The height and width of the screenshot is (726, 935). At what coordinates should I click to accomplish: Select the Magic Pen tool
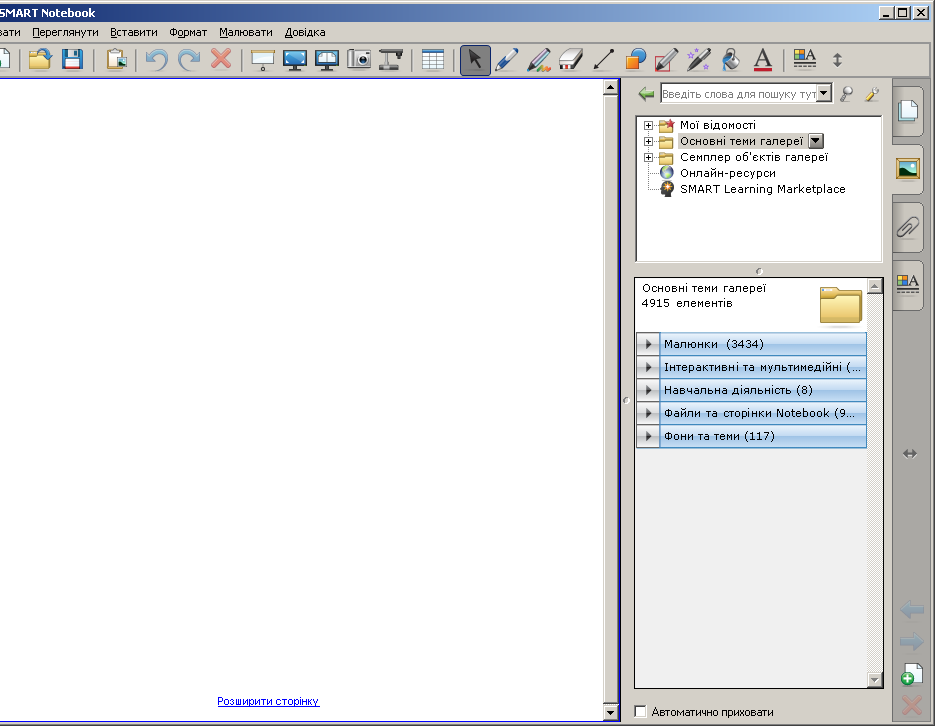pos(699,60)
